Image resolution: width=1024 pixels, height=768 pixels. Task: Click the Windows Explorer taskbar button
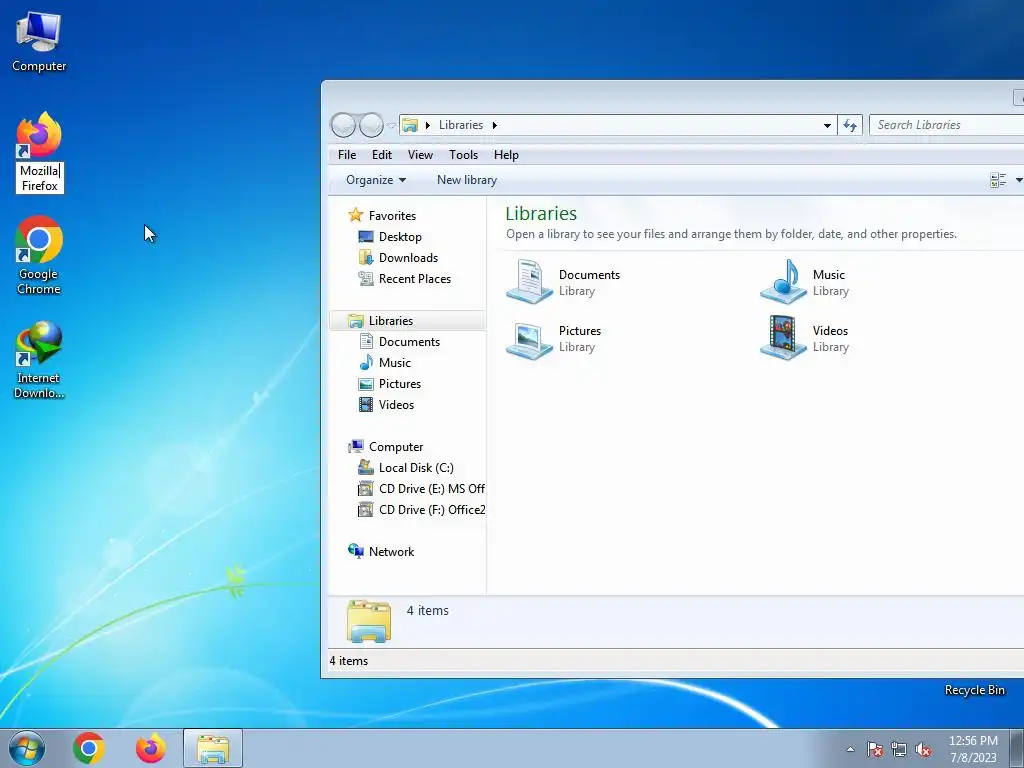pos(213,748)
